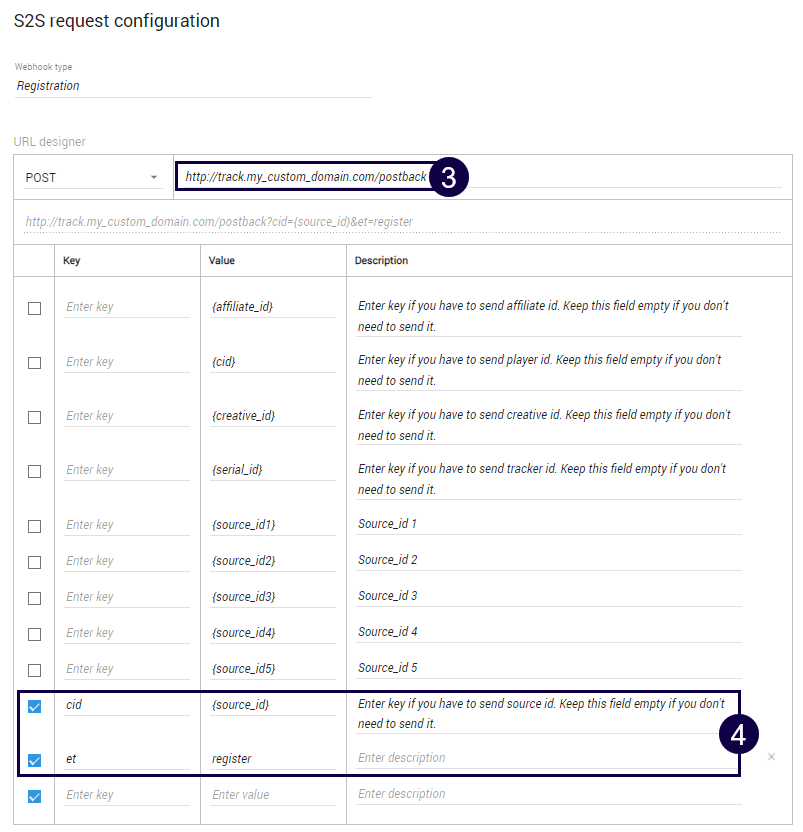Image resolution: width=803 pixels, height=832 pixels.
Task: Uncheck the last empty row checkbox
Action: point(35,797)
